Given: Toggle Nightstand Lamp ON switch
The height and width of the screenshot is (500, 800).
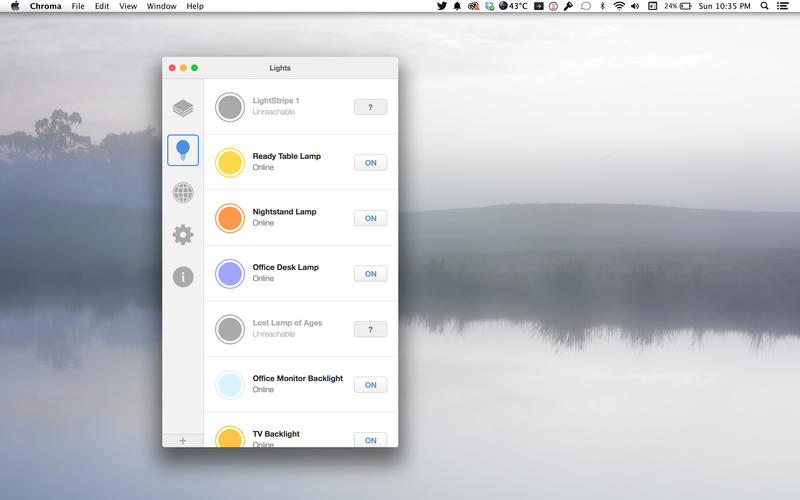Looking at the screenshot, I should [370, 218].
